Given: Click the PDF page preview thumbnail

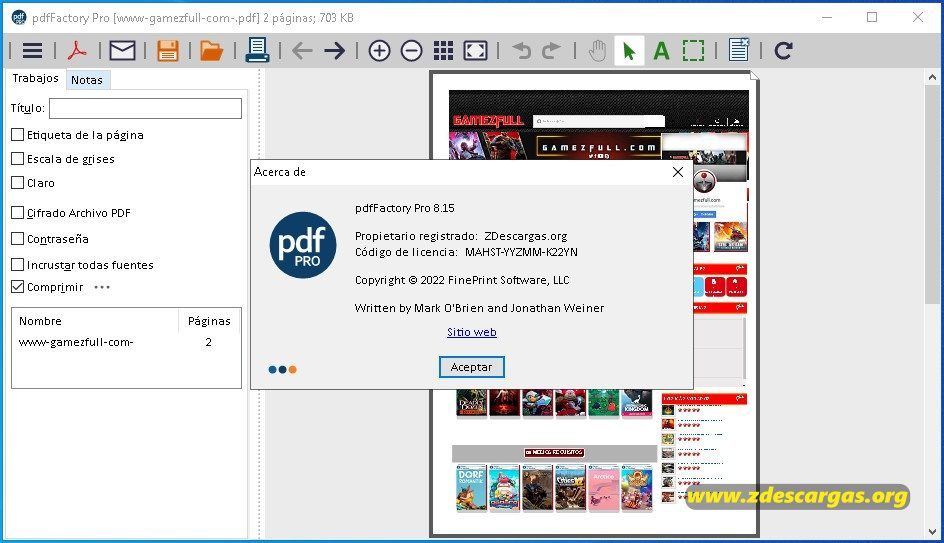Looking at the screenshot, I should pyautogui.click(x=594, y=304).
